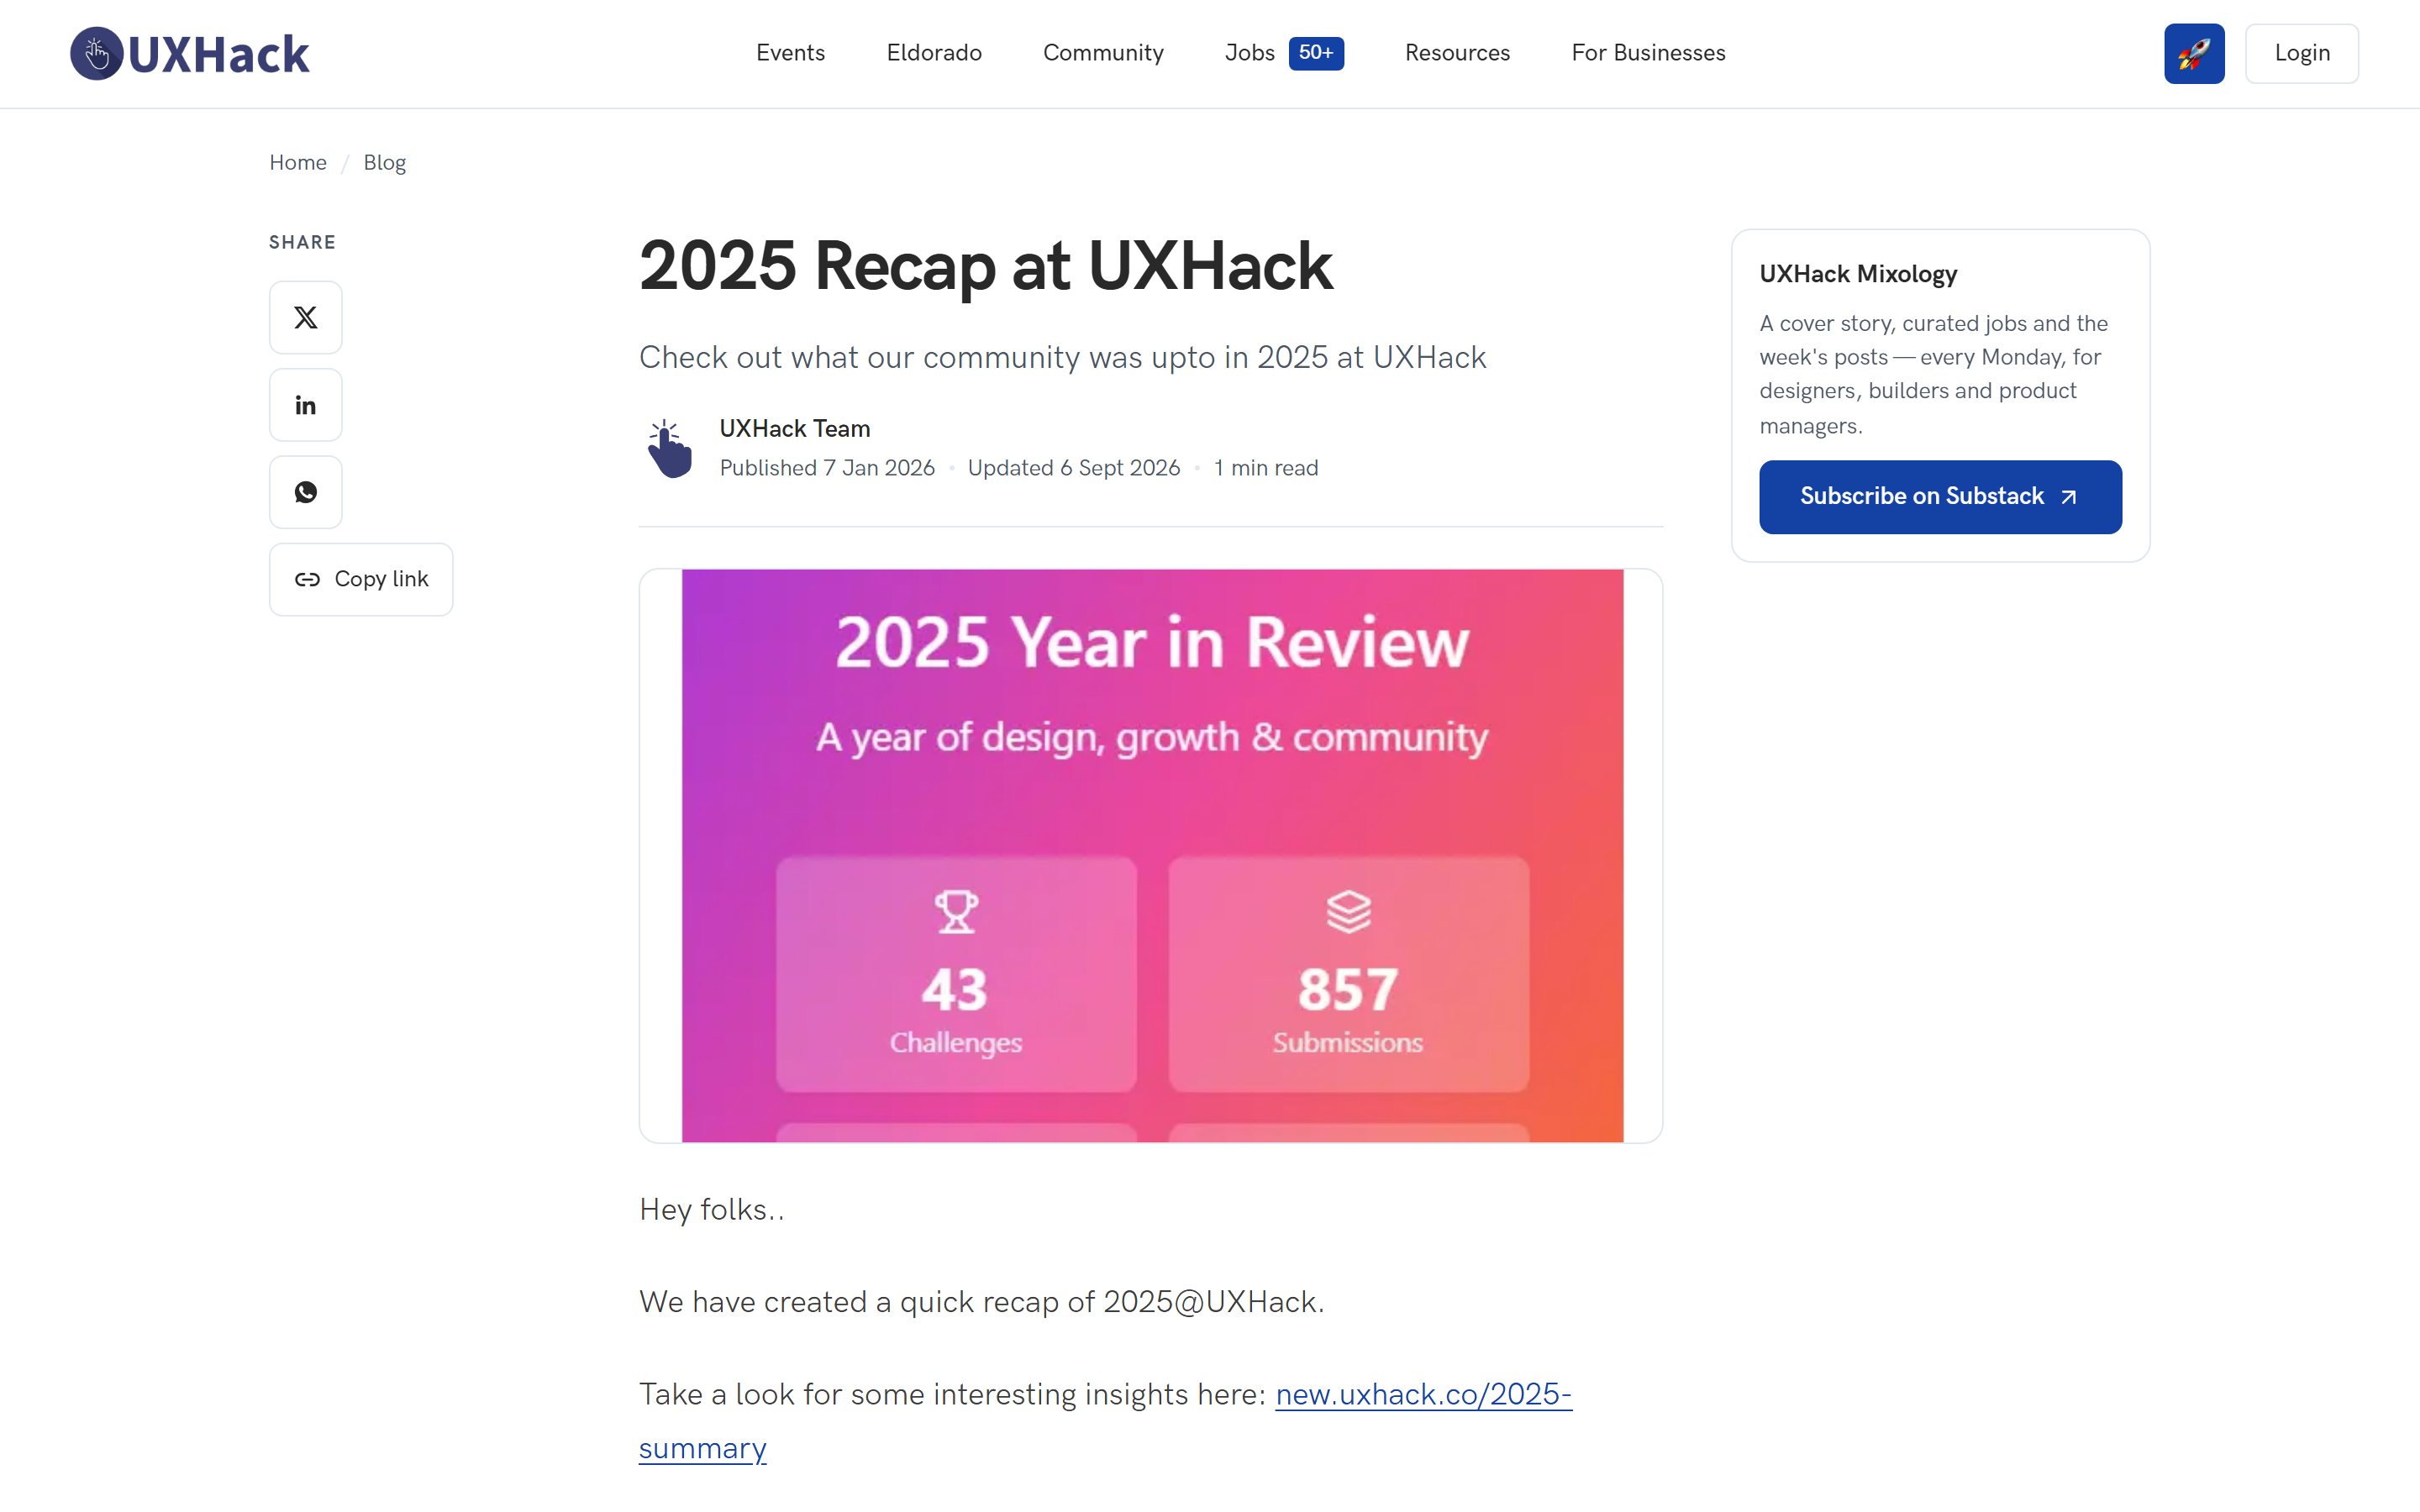The height and width of the screenshot is (1512, 2420).
Task: Click the rocket icon button
Action: [x=2194, y=54]
